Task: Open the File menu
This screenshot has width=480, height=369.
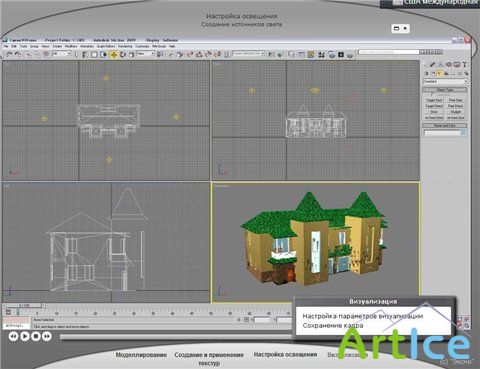Action: tap(6, 46)
